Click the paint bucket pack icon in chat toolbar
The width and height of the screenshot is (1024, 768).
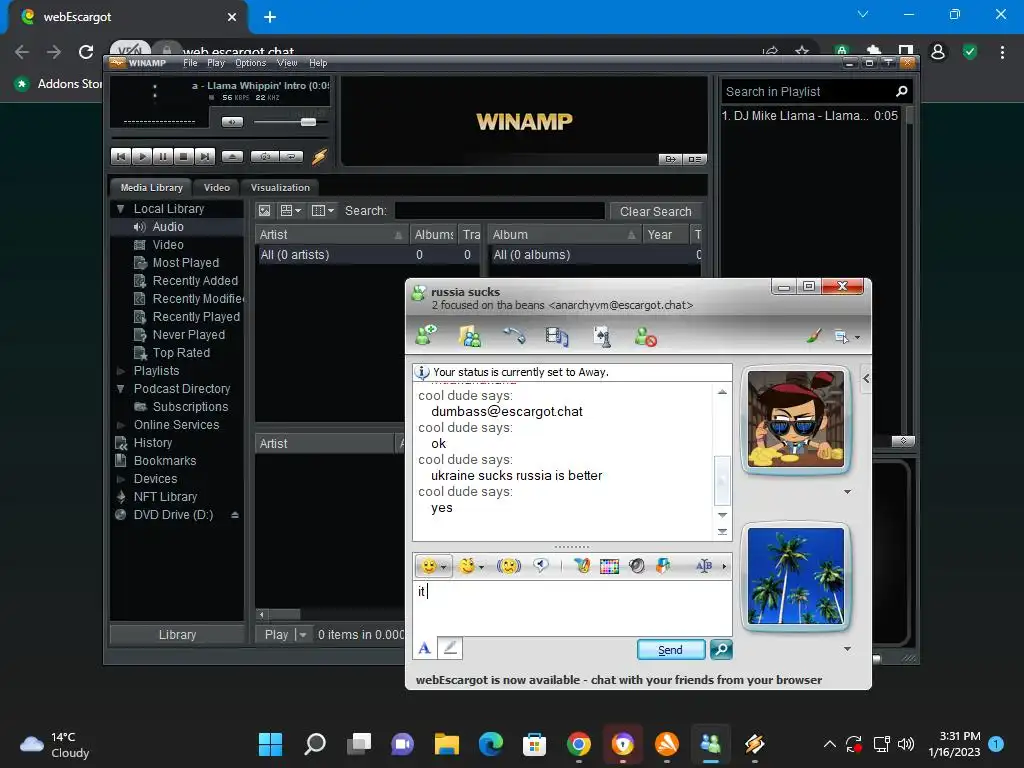point(663,566)
